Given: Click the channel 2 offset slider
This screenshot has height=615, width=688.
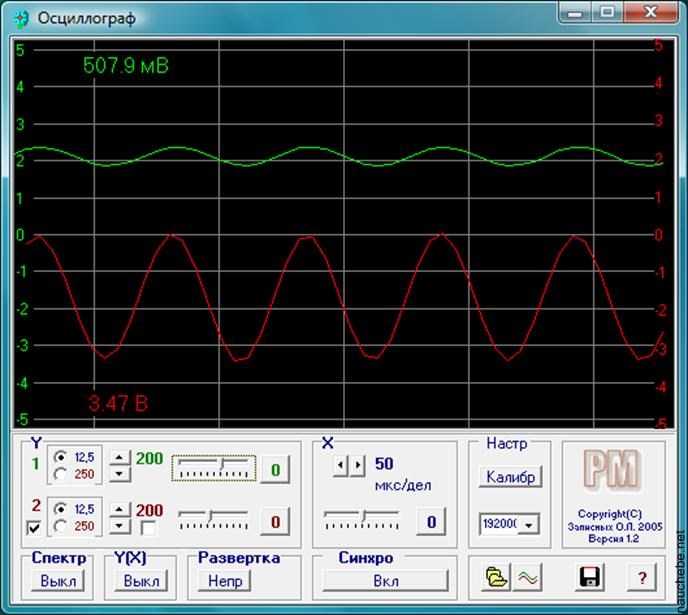Looking at the screenshot, I should [213, 520].
